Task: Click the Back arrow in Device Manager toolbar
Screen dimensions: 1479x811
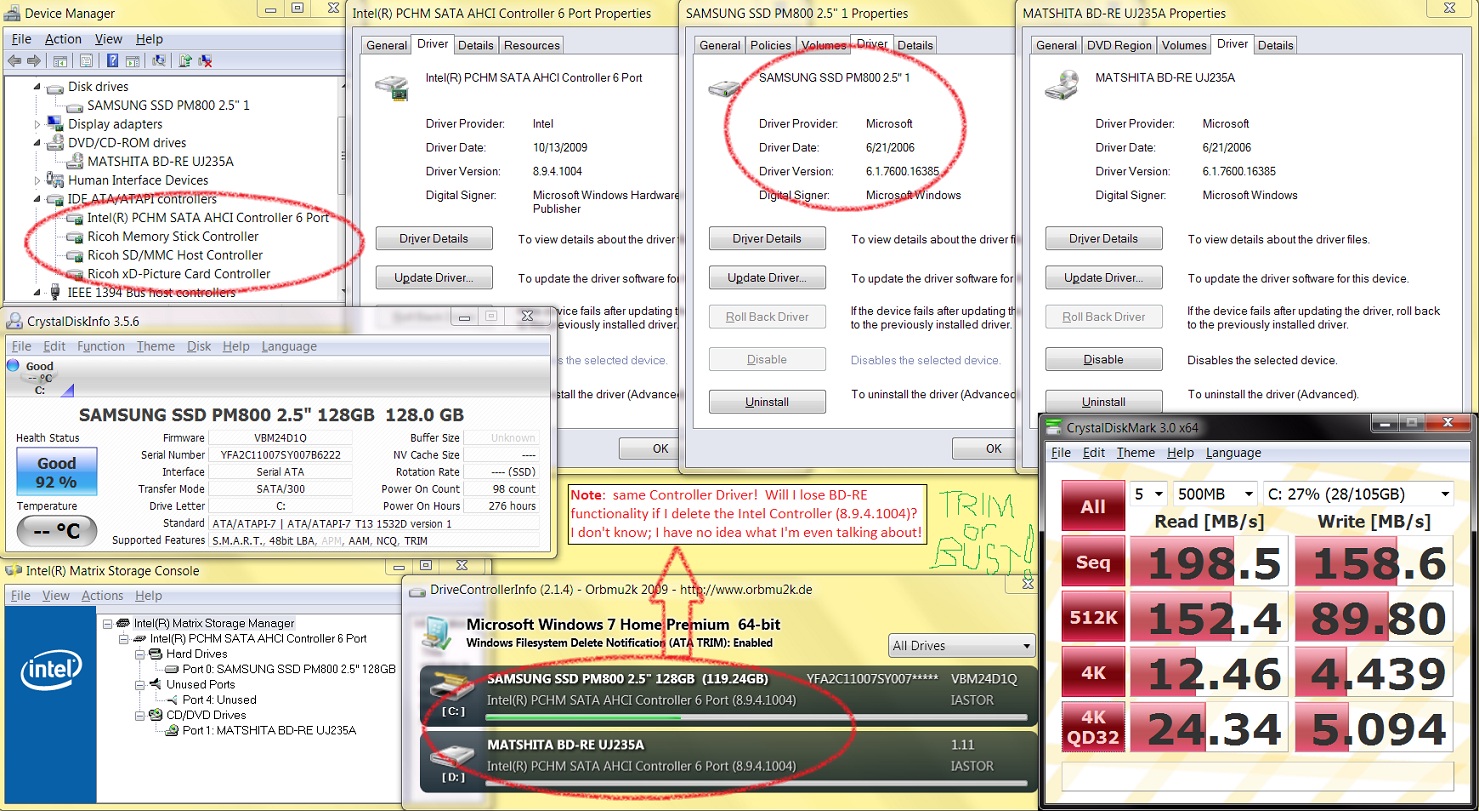Action: coord(14,61)
